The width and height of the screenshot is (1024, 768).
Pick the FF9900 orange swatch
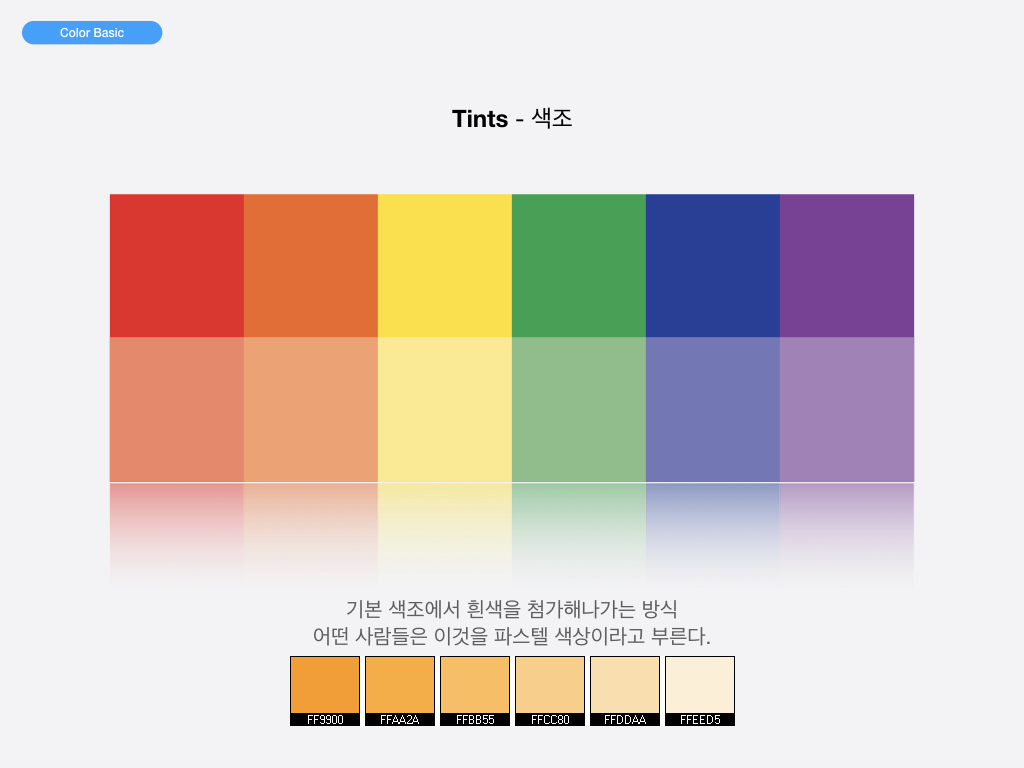click(325, 686)
